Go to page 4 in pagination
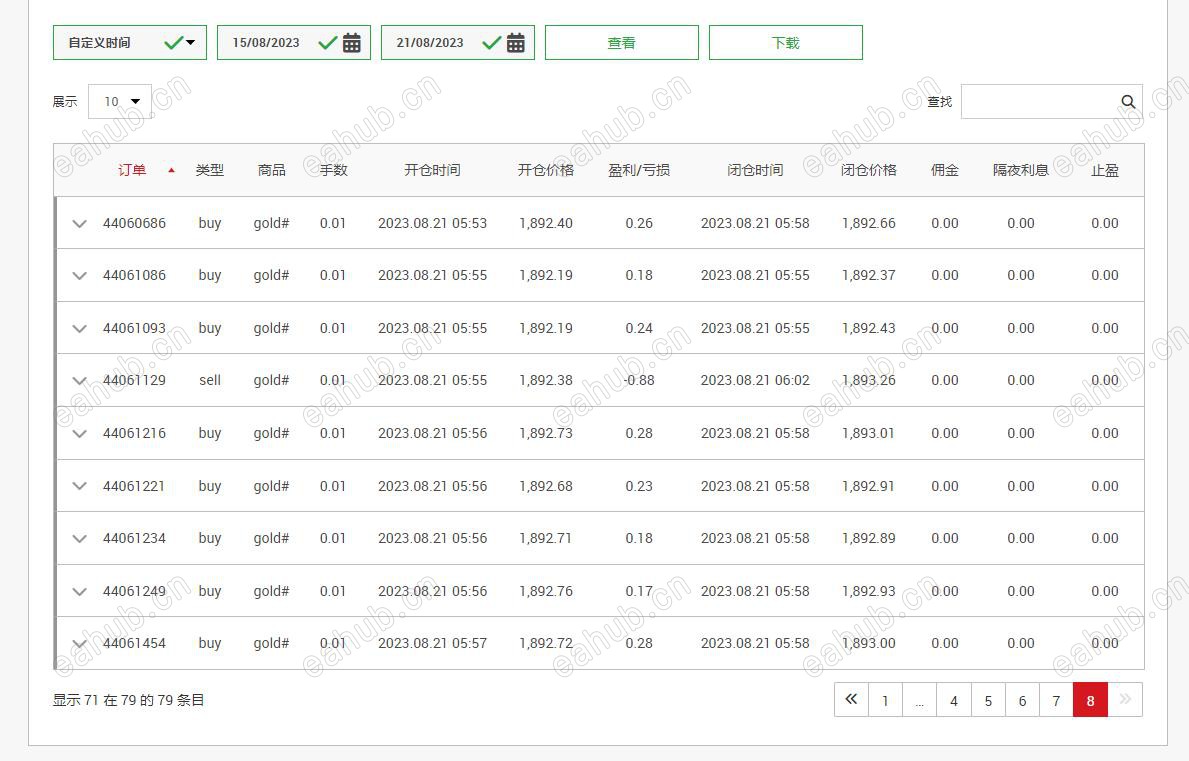Screen dimensions: 1189x761 coord(954,700)
